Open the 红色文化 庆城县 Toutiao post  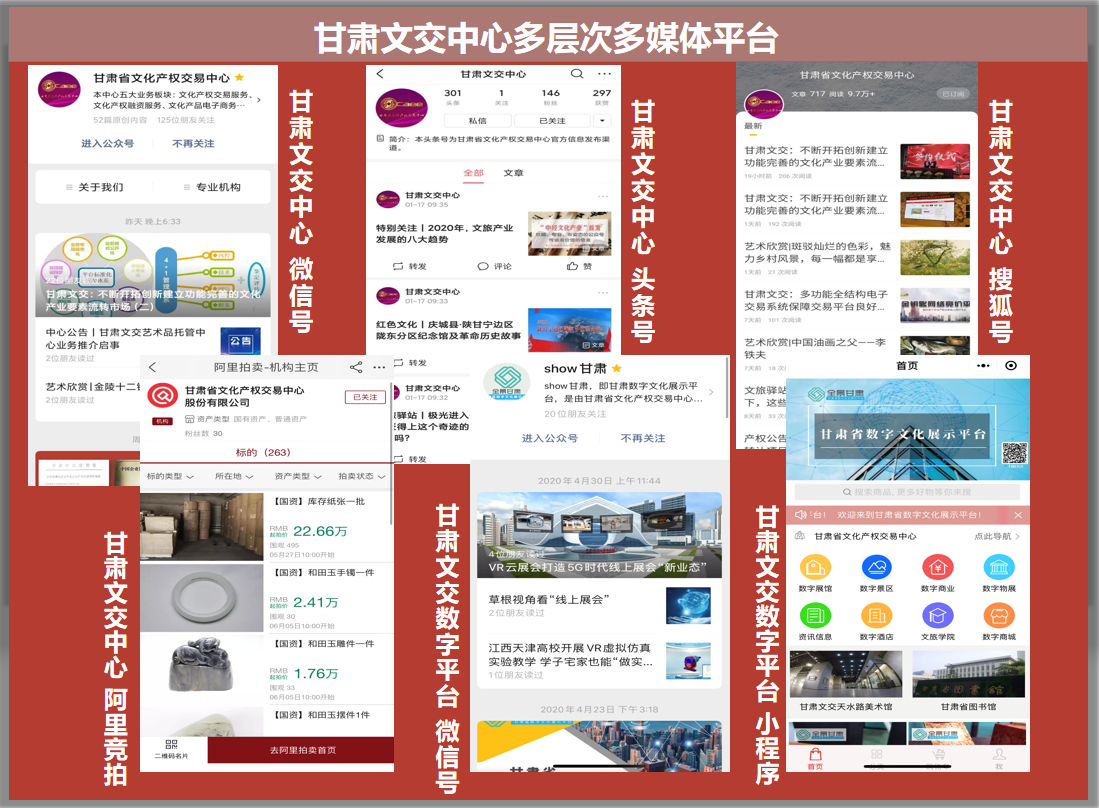pyautogui.click(x=493, y=329)
